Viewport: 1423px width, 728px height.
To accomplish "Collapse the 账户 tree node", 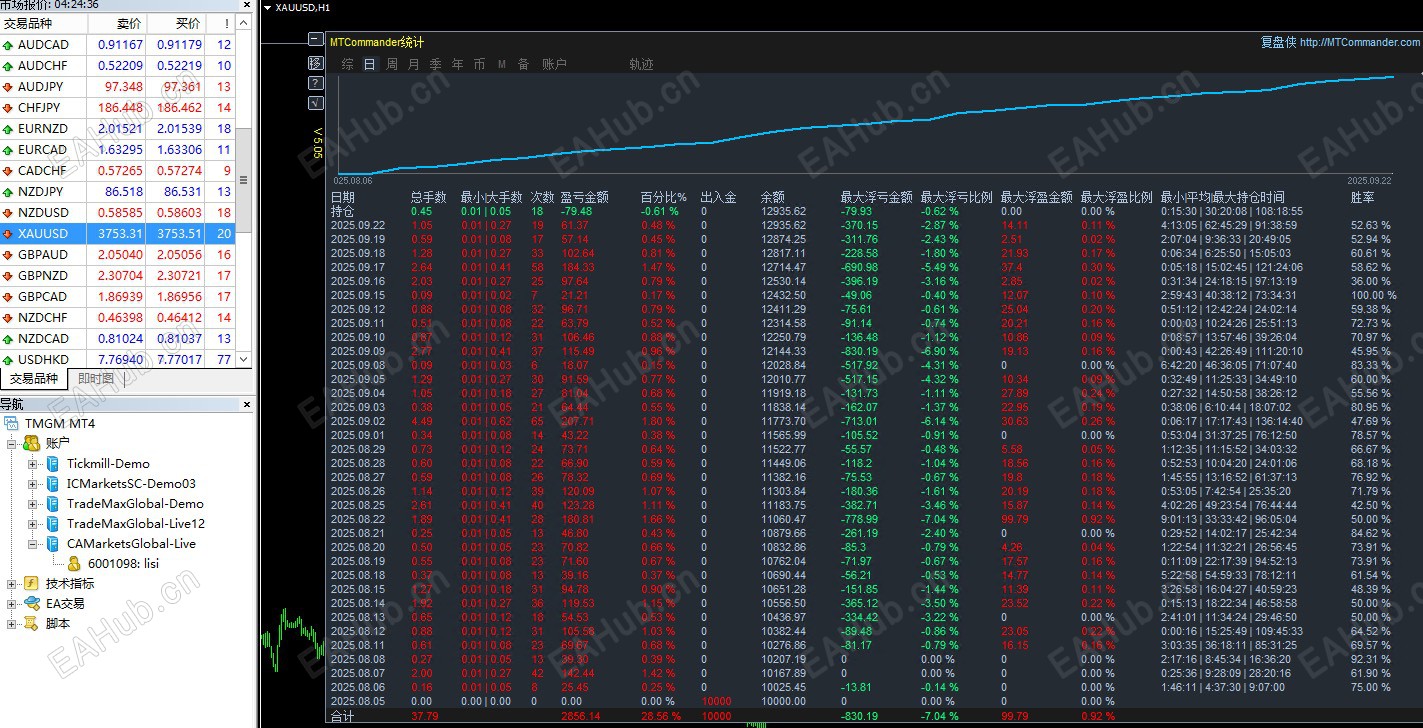I will point(11,443).
